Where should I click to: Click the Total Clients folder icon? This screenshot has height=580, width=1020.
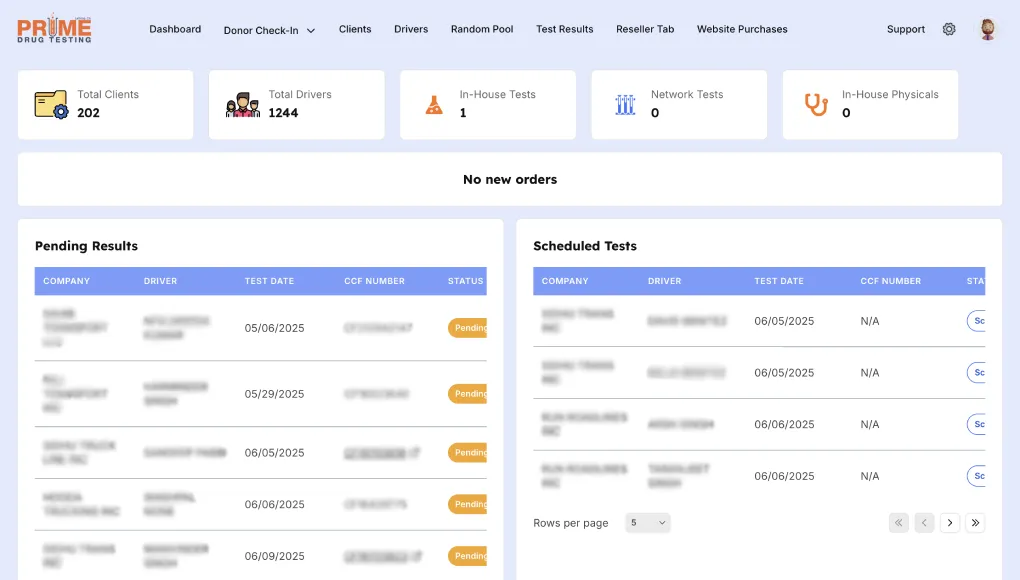click(x=51, y=104)
